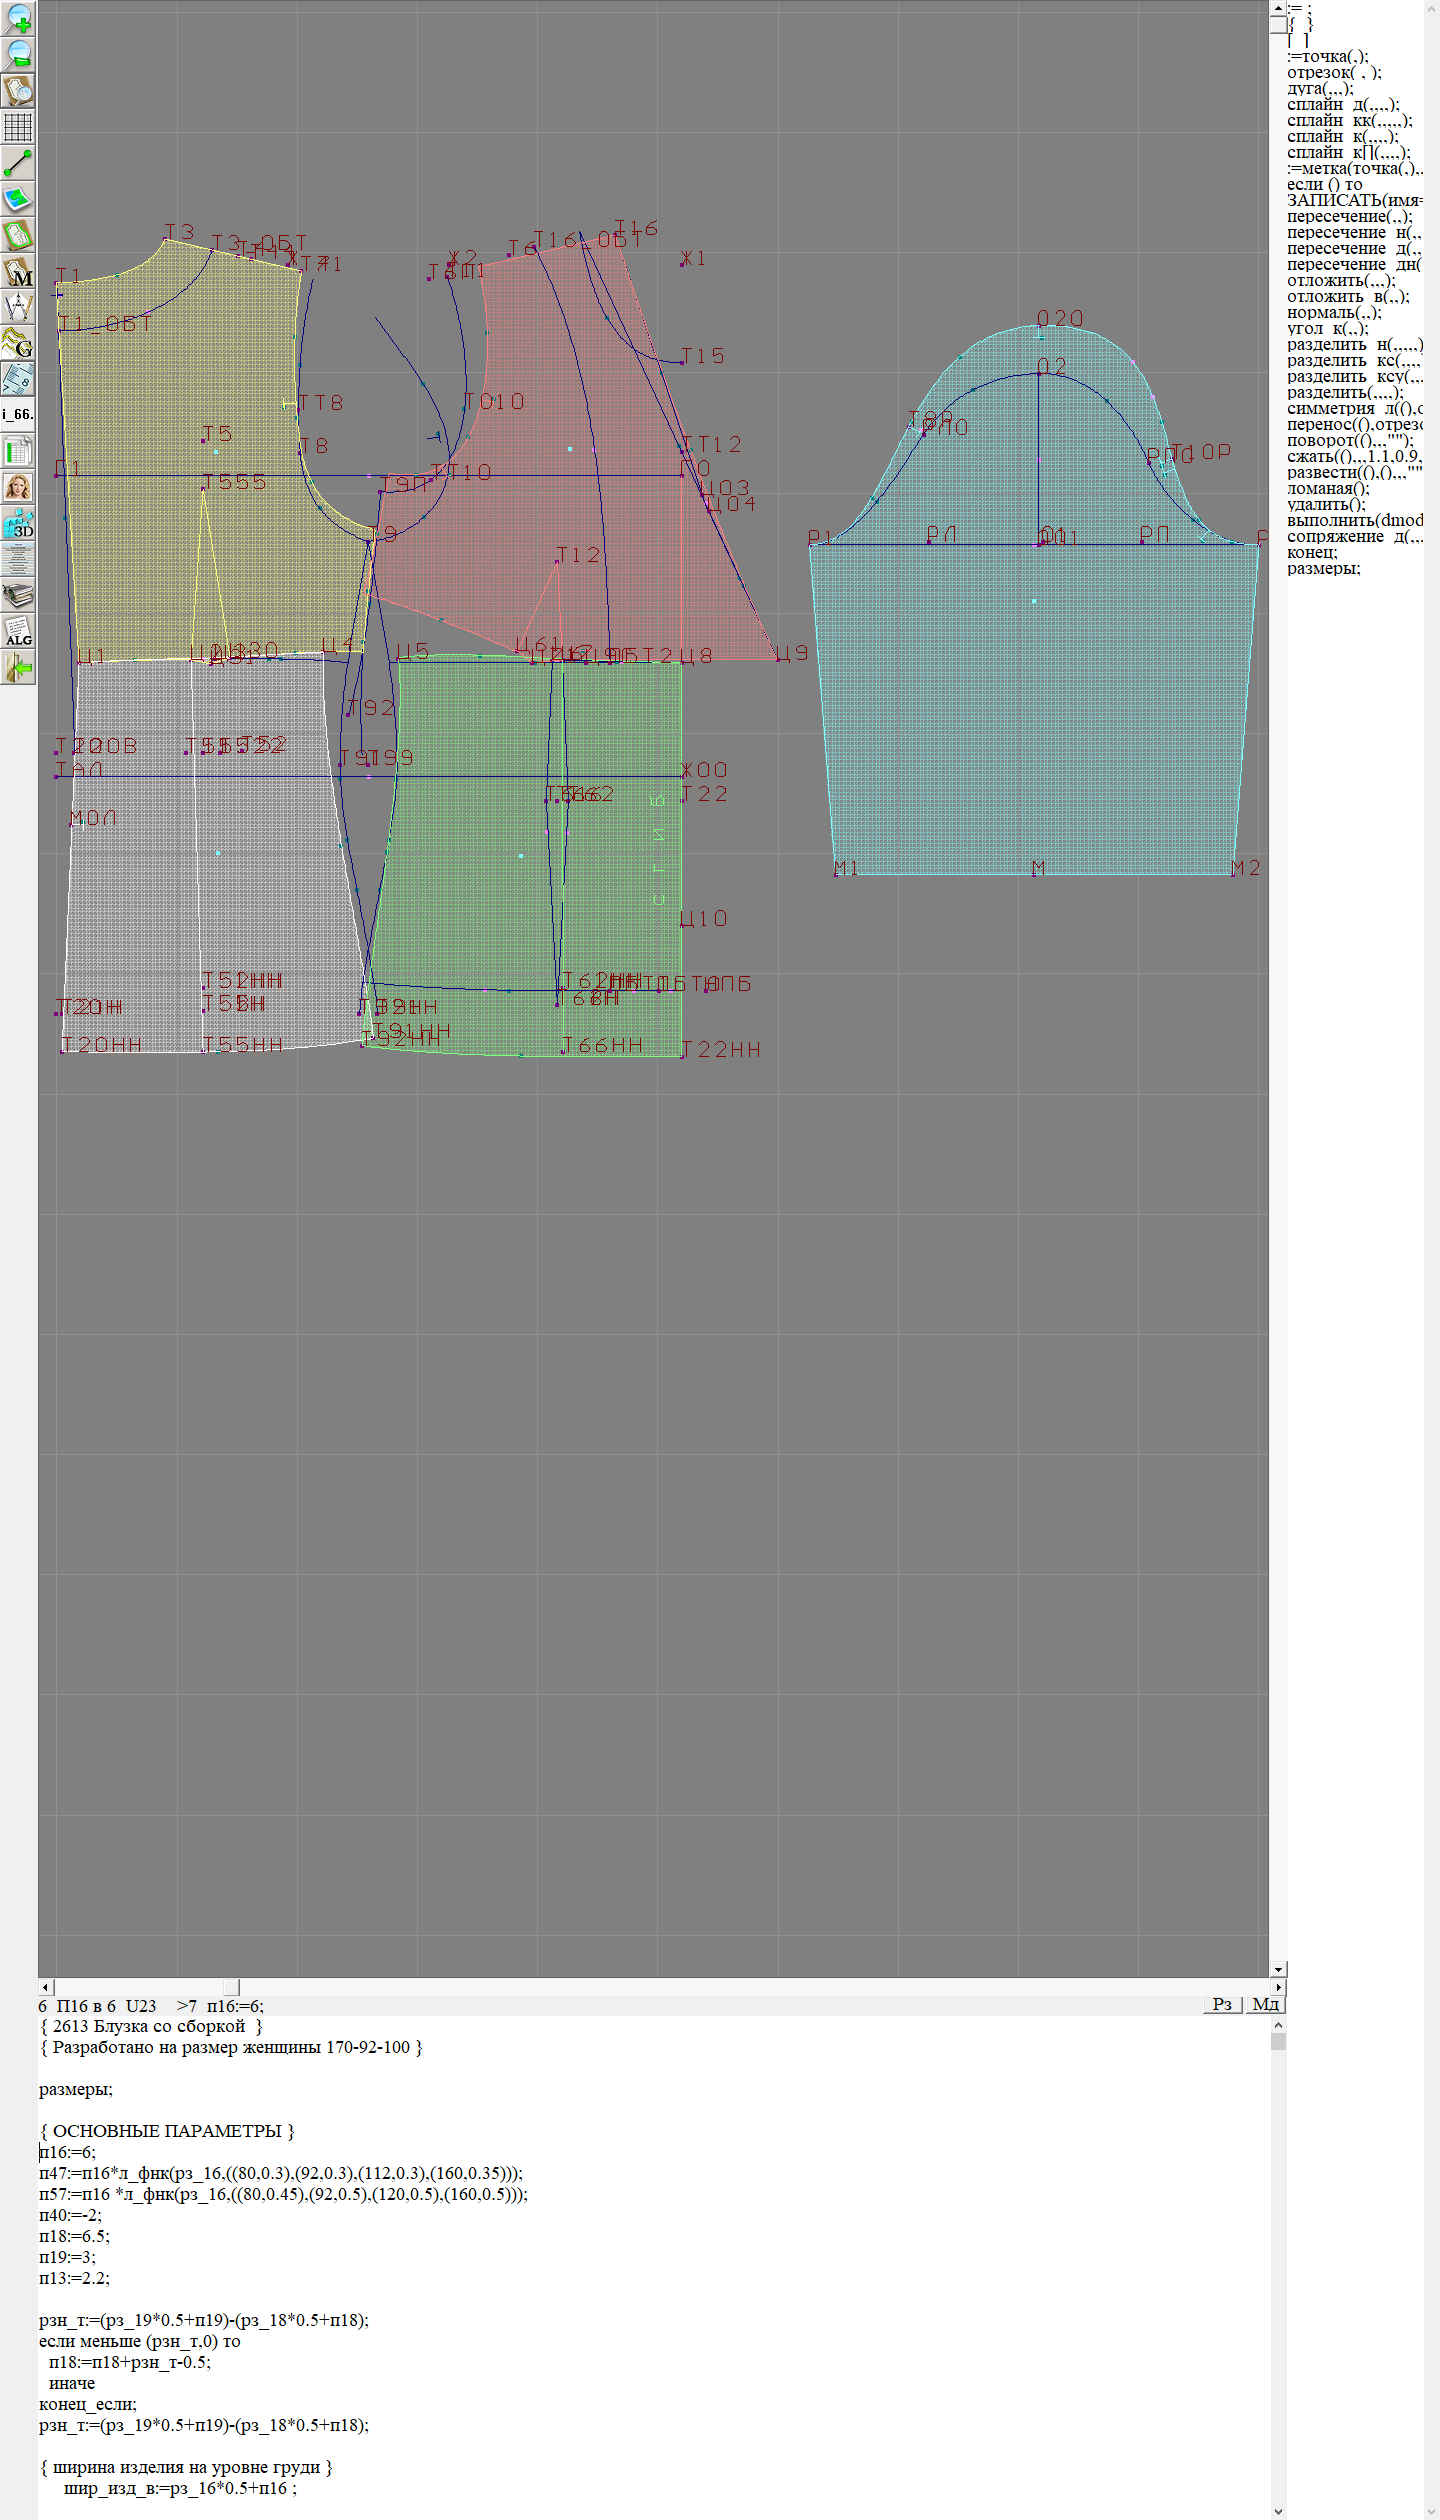Click the ALG algorithm icon
Image resolution: width=1440 pixels, height=2520 pixels.
coord(18,631)
